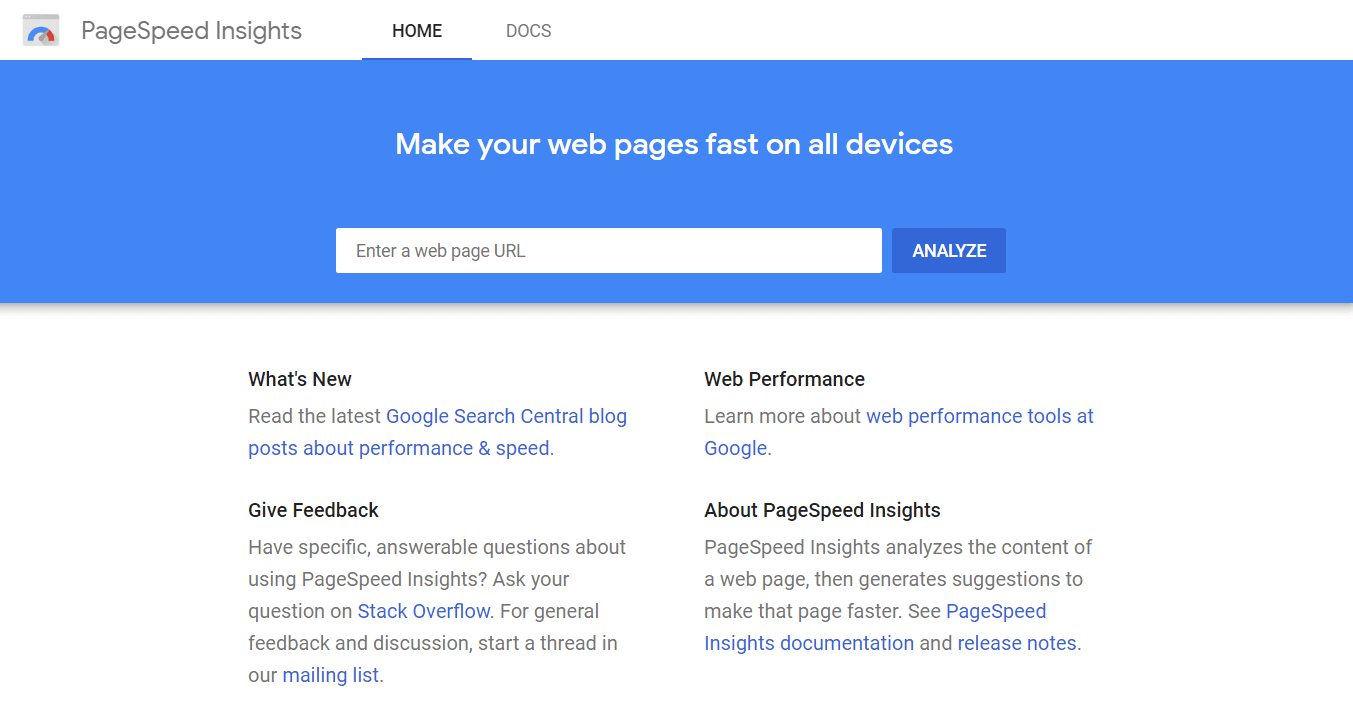
Task: Select the HOME tab
Action: pyautogui.click(x=416, y=31)
